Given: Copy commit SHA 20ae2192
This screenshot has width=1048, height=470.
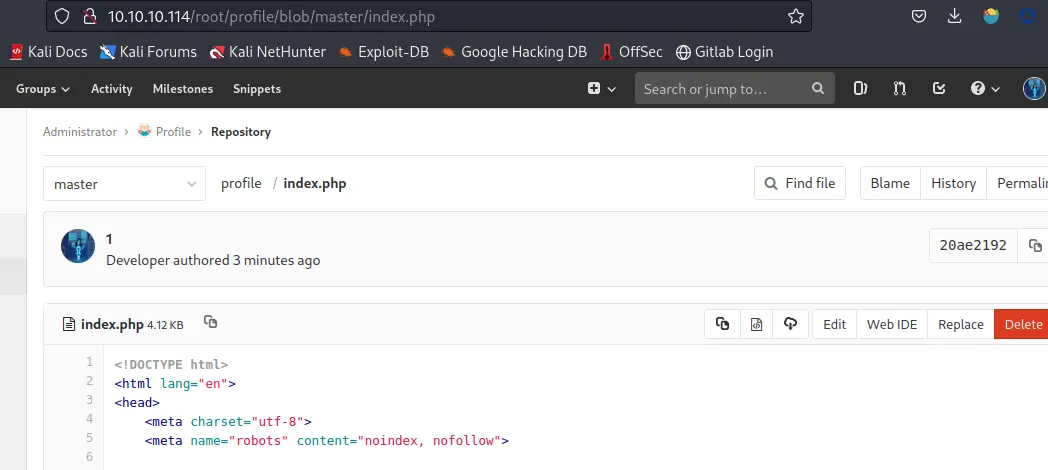Looking at the screenshot, I should click(1035, 245).
